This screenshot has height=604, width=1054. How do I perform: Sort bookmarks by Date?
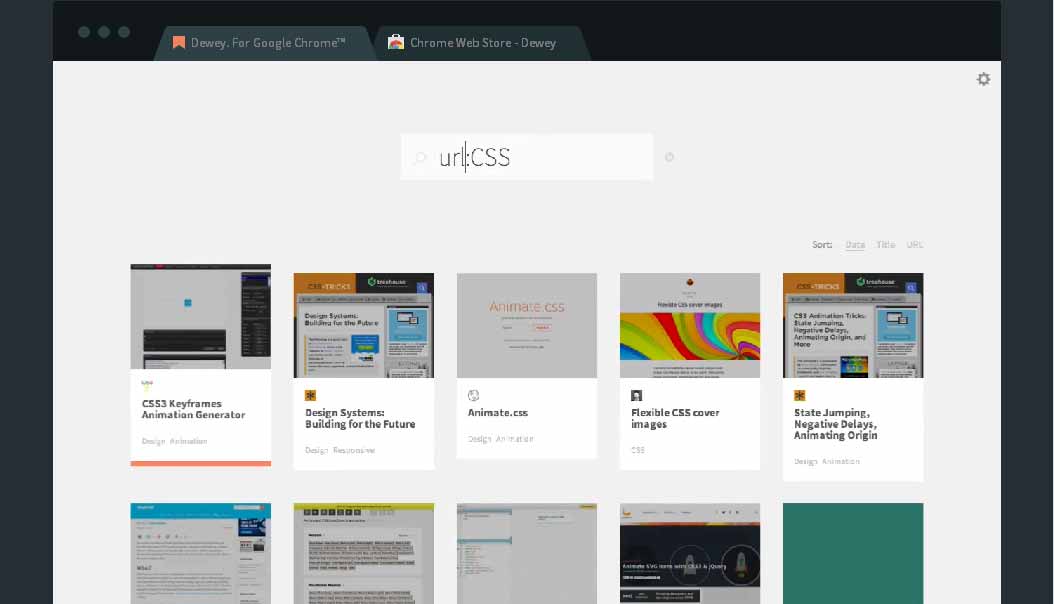[x=855, y=245]
